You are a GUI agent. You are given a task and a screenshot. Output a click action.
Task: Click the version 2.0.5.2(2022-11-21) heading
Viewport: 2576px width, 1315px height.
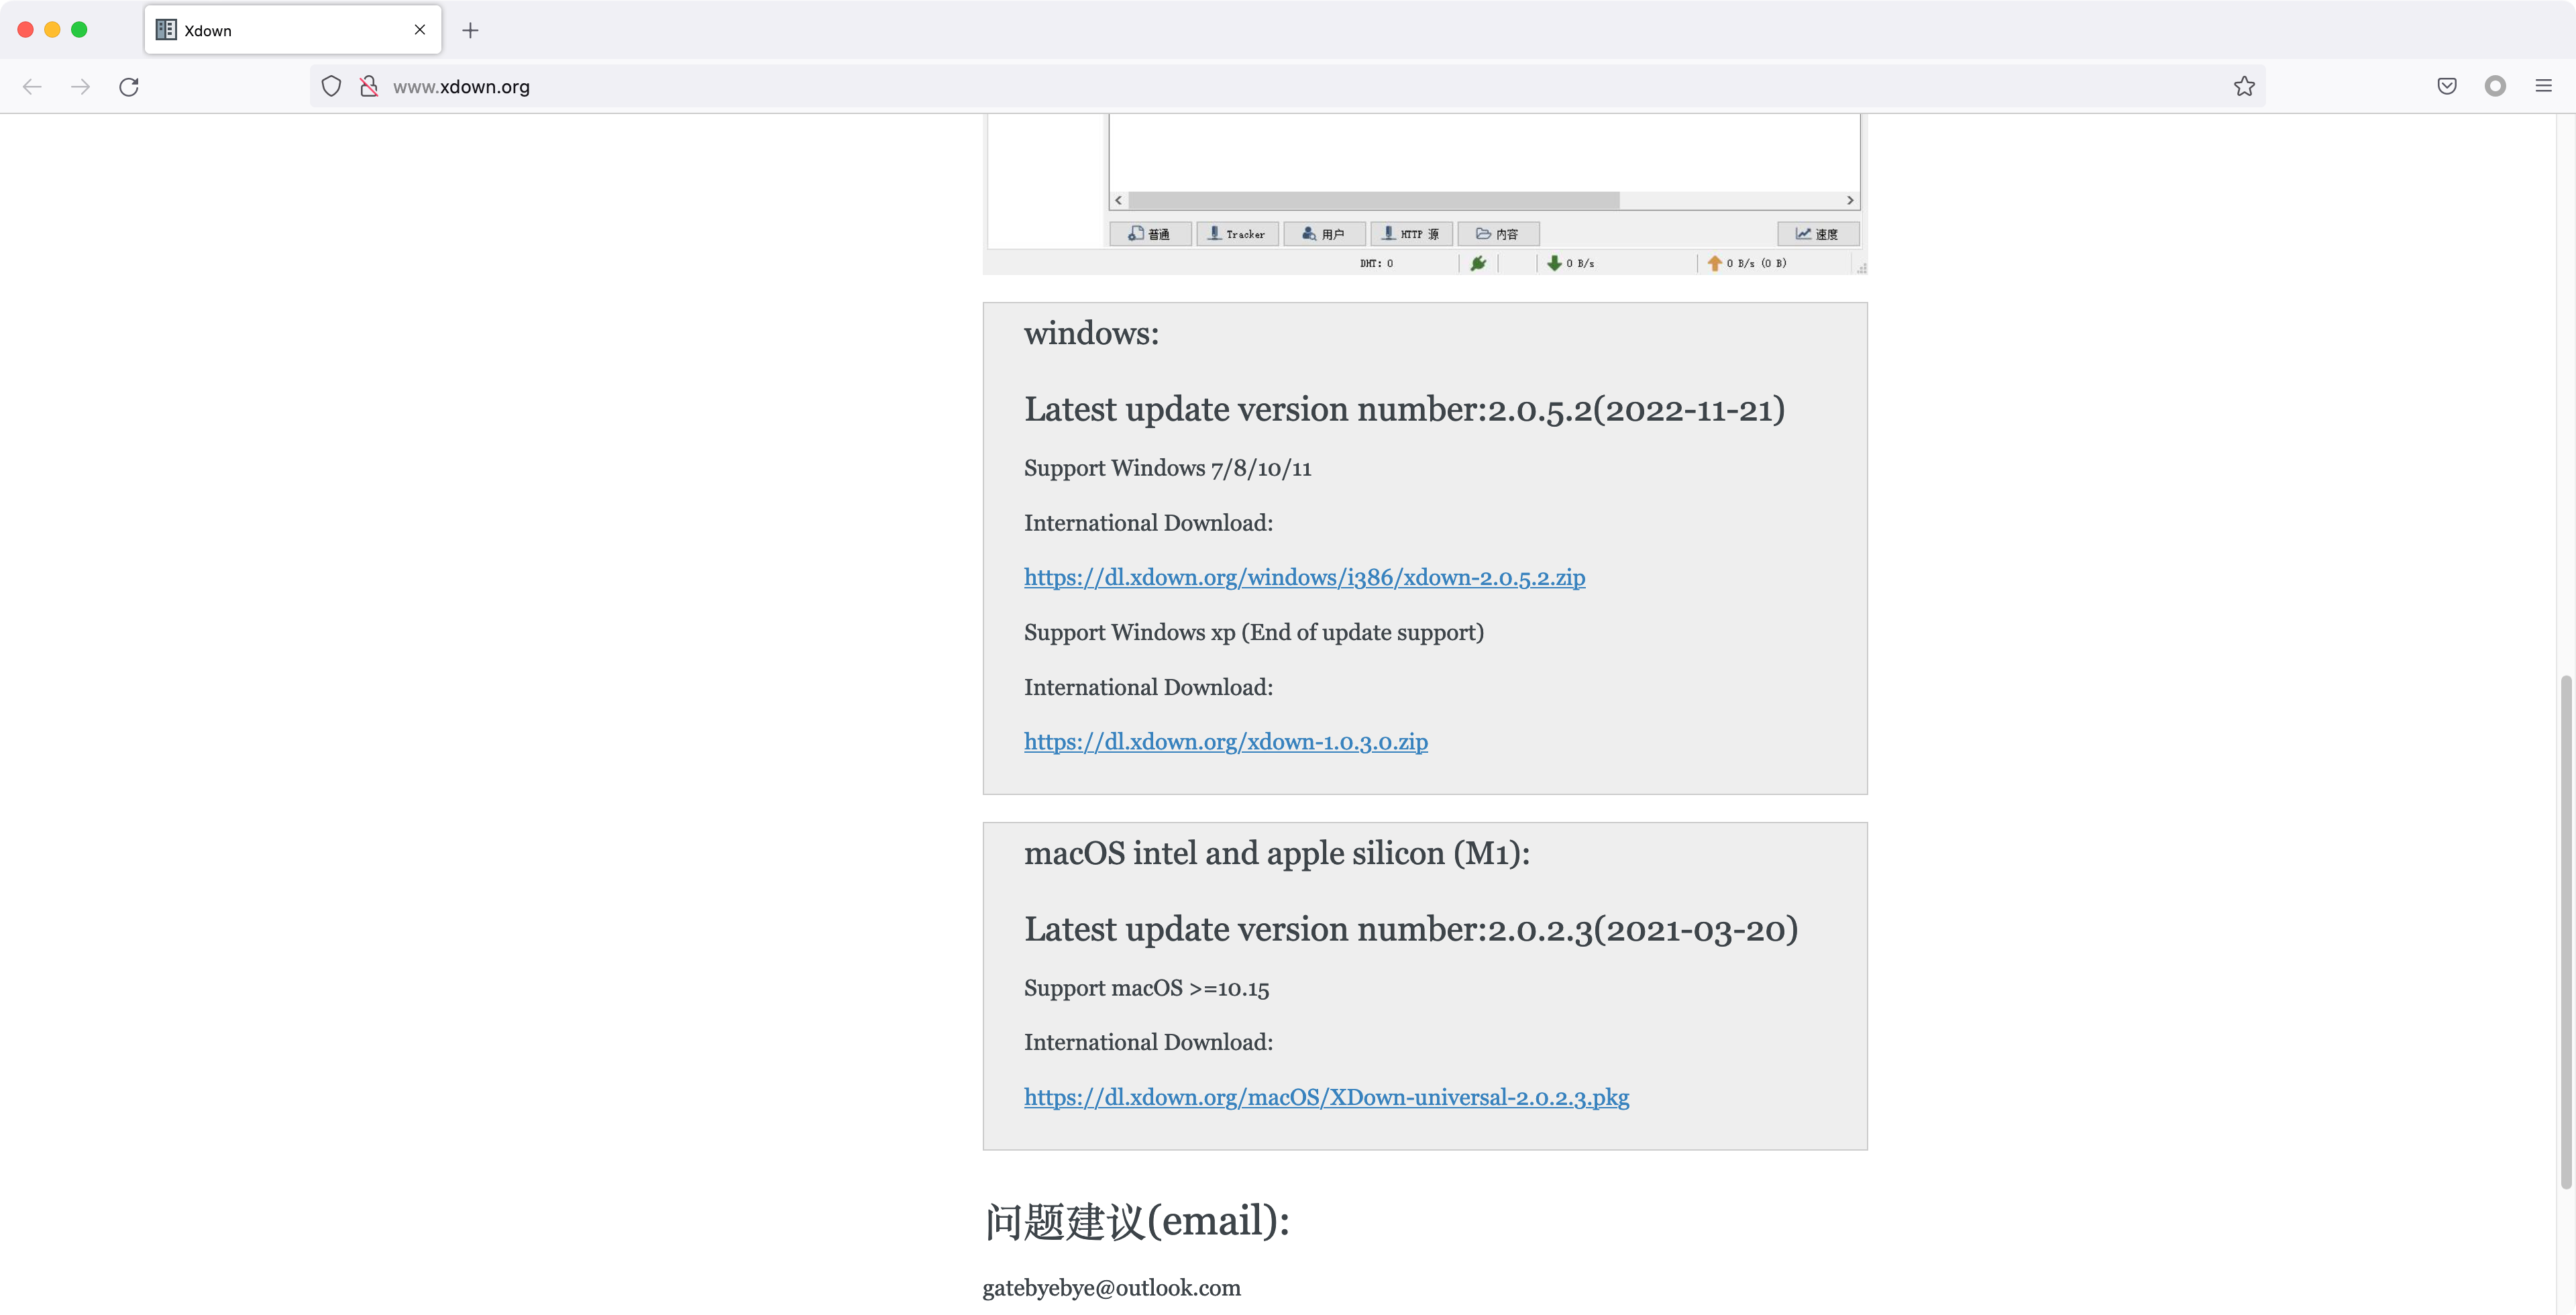[x=1404, y=410]
